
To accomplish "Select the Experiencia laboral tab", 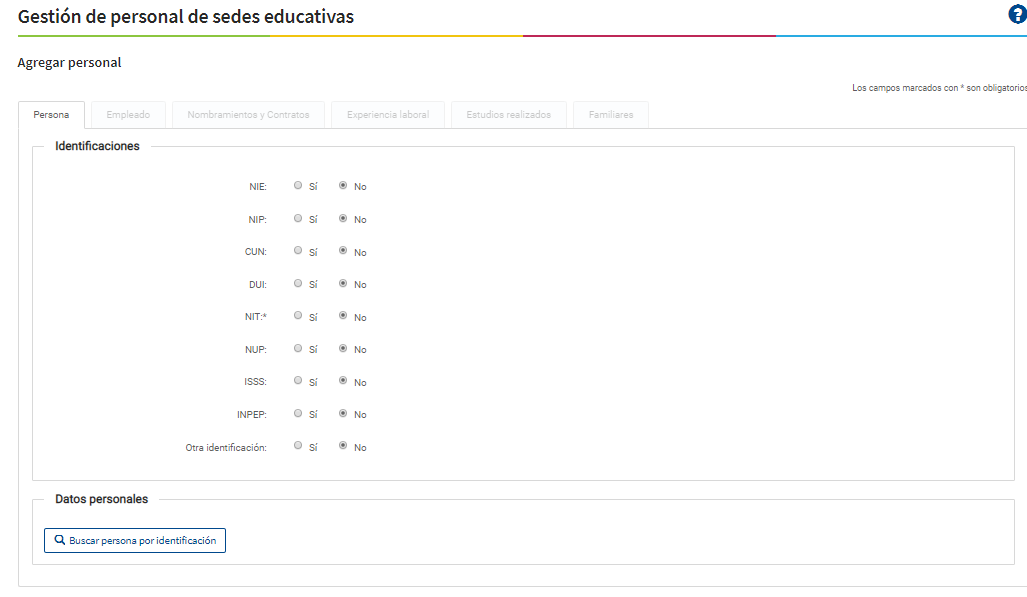I will click(388, 115).
